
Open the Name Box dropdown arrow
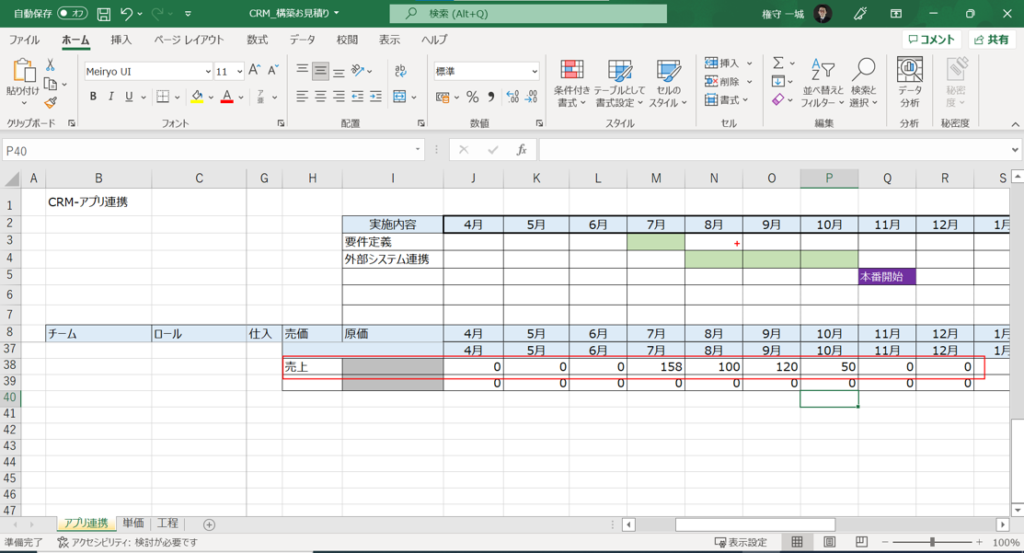point(417,150)
